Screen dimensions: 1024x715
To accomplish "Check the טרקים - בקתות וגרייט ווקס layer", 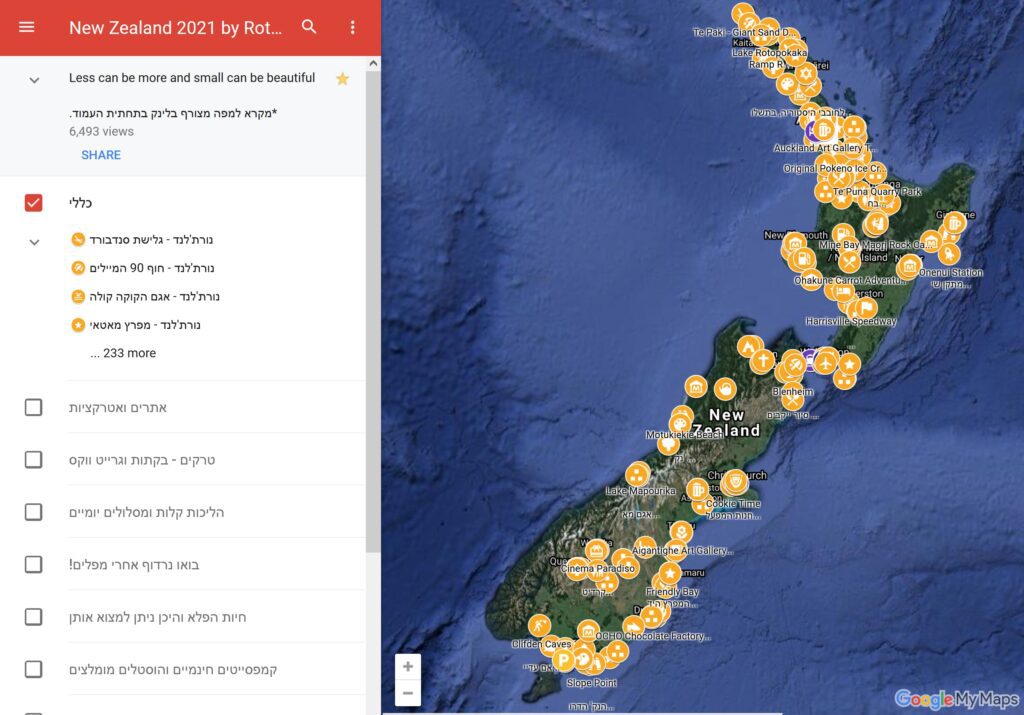I will (x=33, y=459).
